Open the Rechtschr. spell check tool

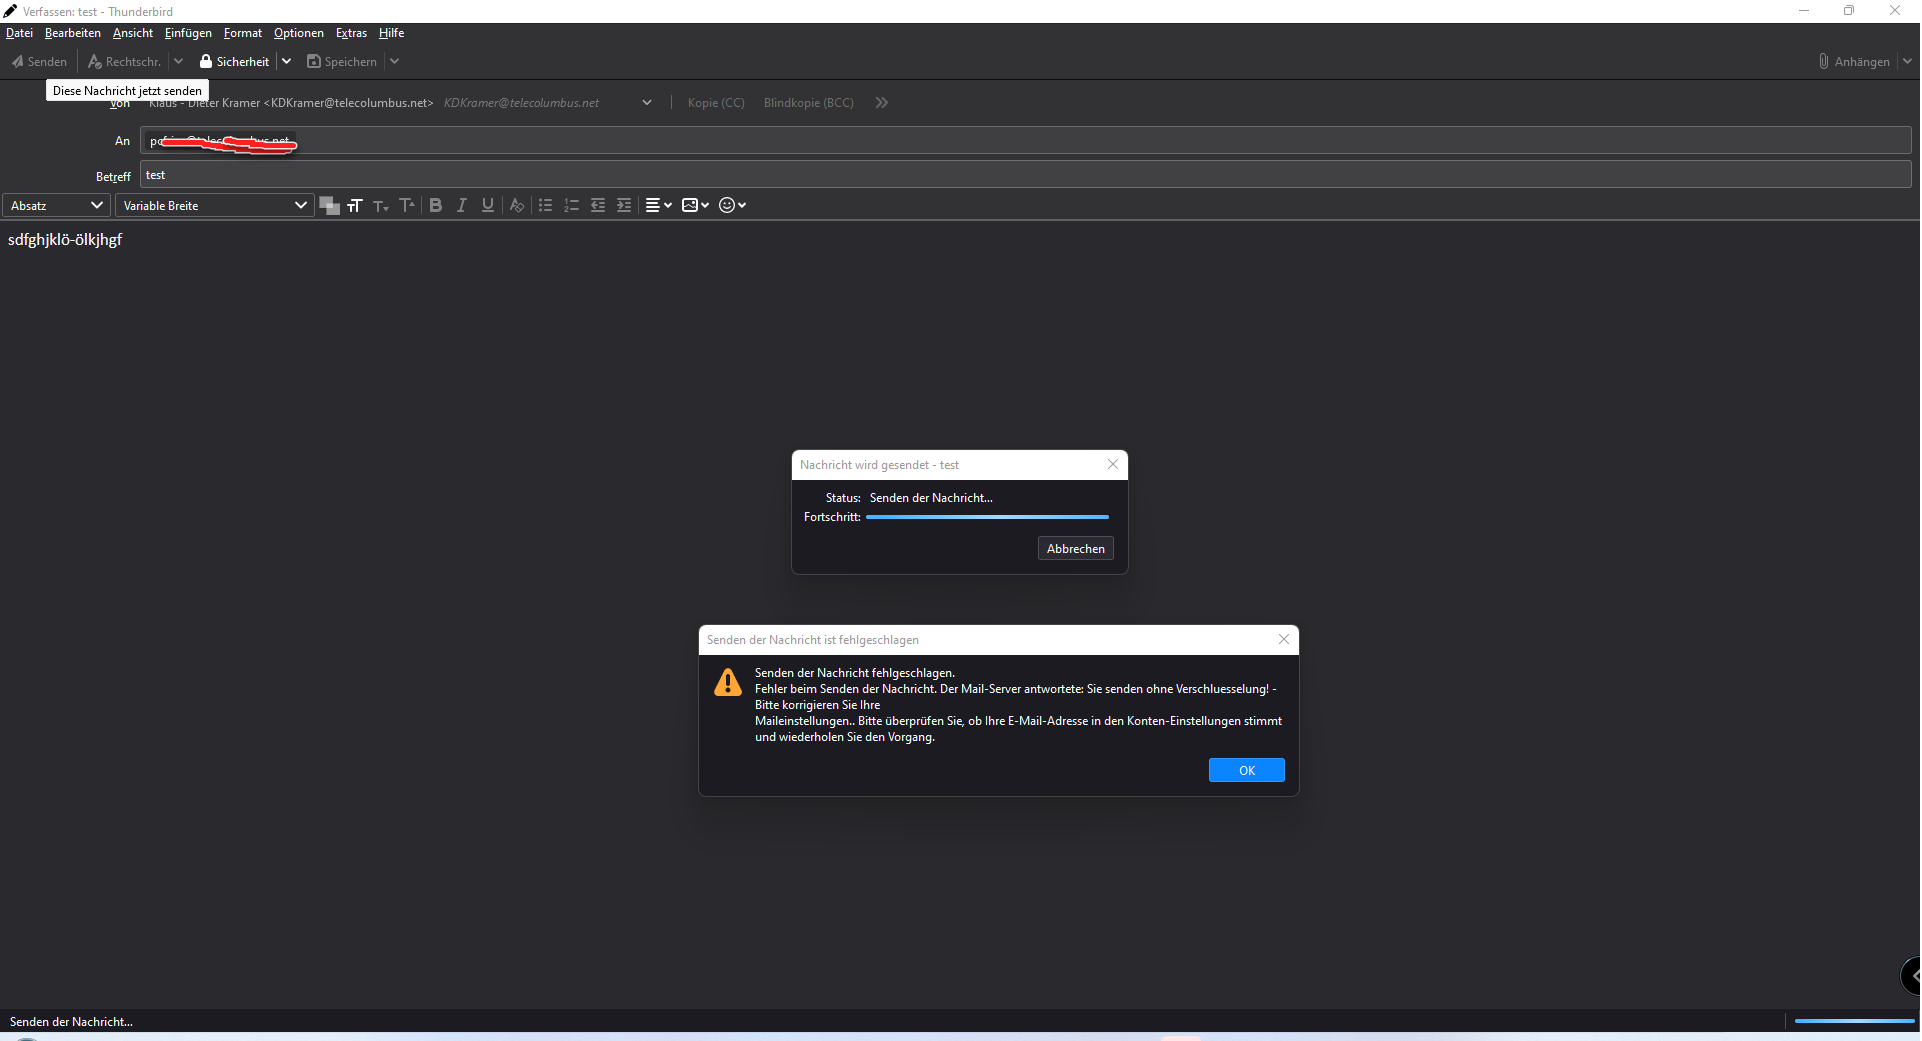(124, 62)
